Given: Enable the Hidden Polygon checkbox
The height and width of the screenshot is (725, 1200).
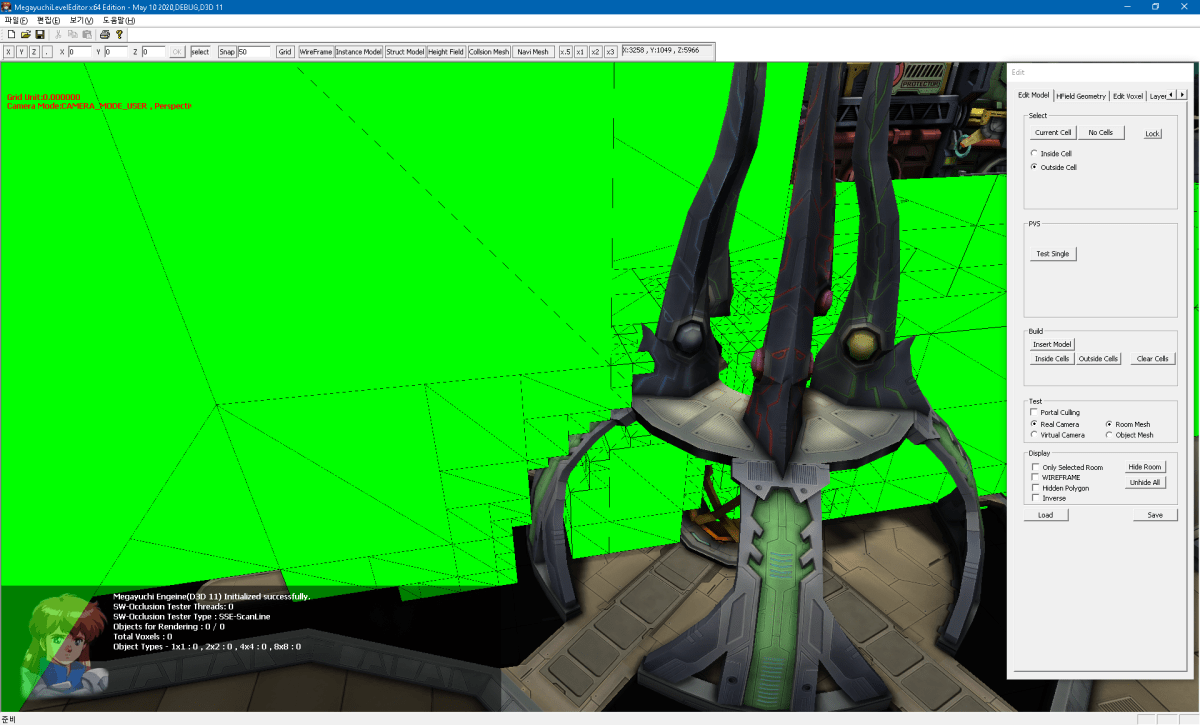Looking at the screenshot, I should pyautogui.click(x=1035, y=488).
